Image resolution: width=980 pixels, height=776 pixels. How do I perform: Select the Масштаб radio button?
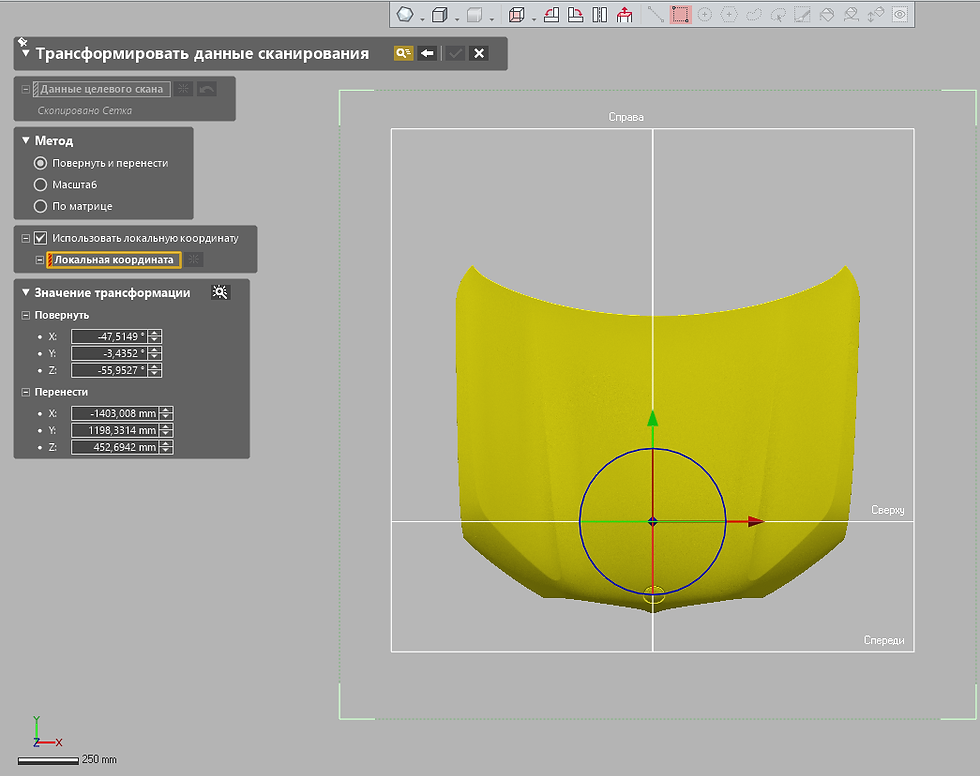41,185
